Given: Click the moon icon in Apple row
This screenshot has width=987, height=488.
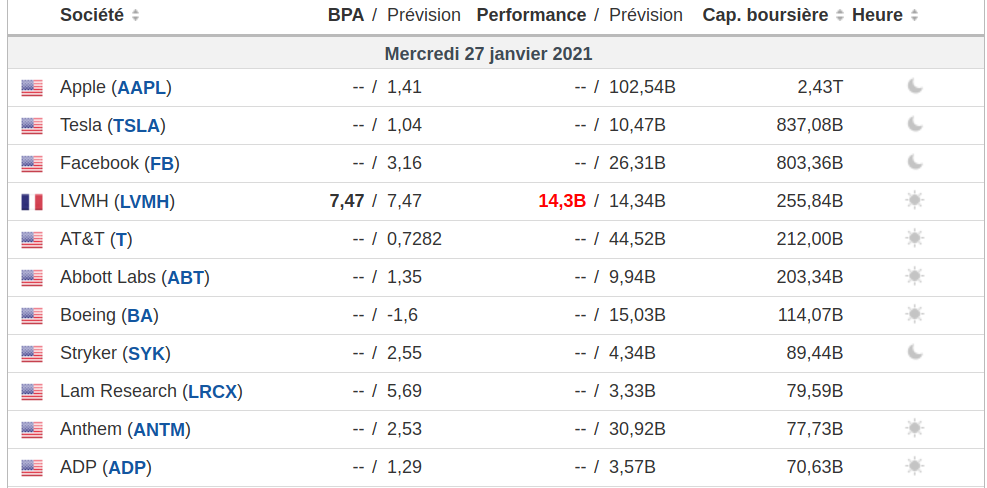Looking at the screenshot, I should pos(915,86).
